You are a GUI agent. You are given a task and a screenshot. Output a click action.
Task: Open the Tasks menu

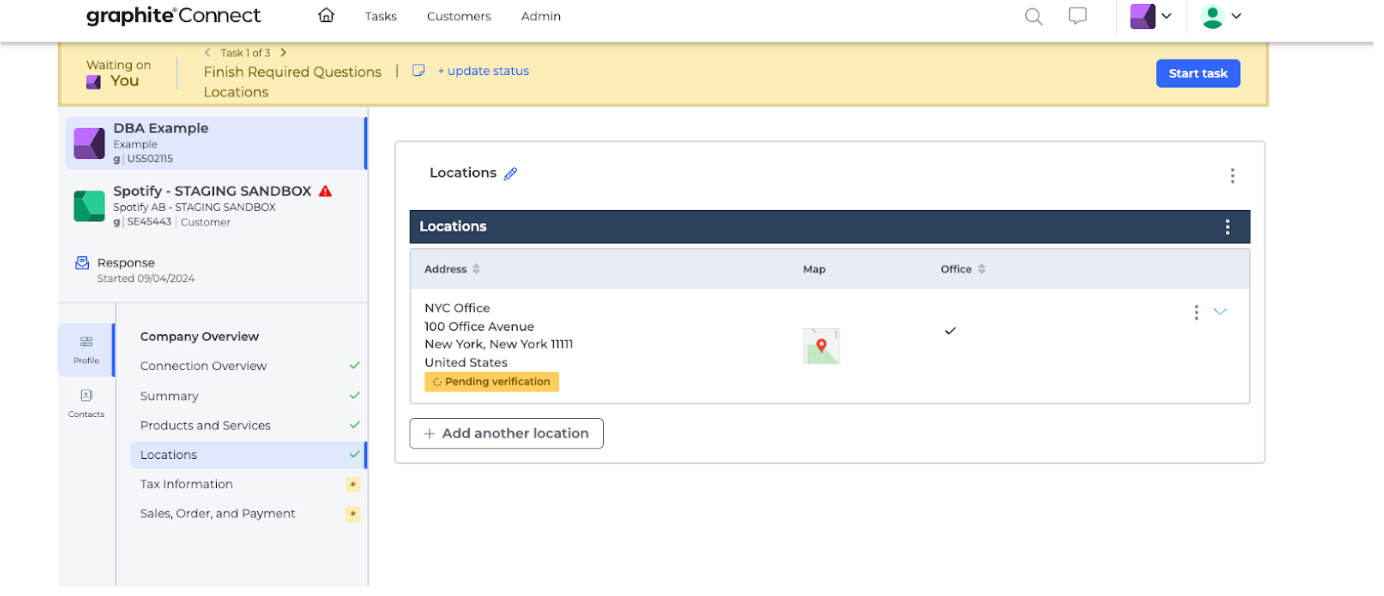380,17
